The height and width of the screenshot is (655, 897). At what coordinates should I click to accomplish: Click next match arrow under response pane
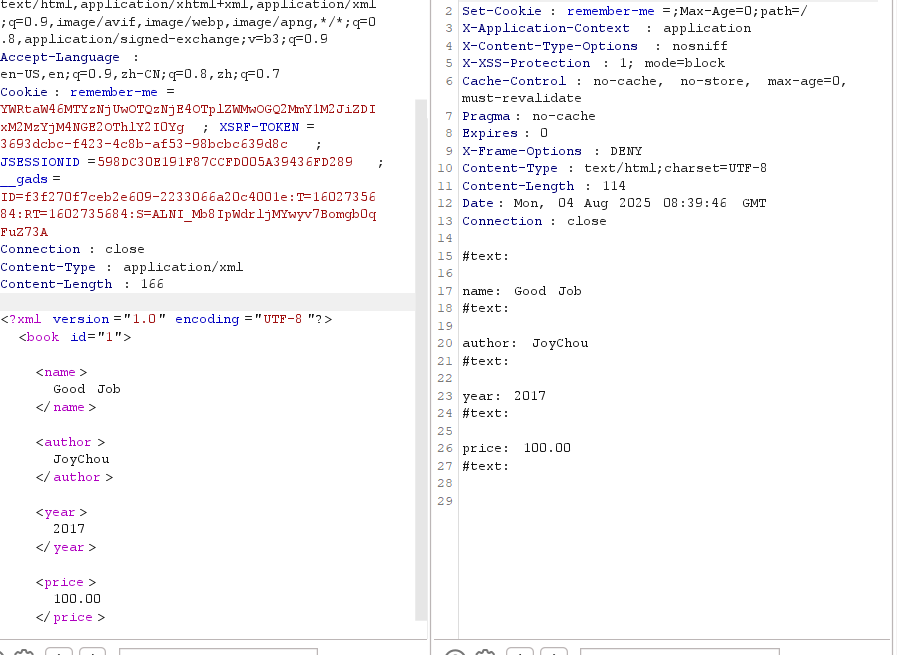point(554,652)
